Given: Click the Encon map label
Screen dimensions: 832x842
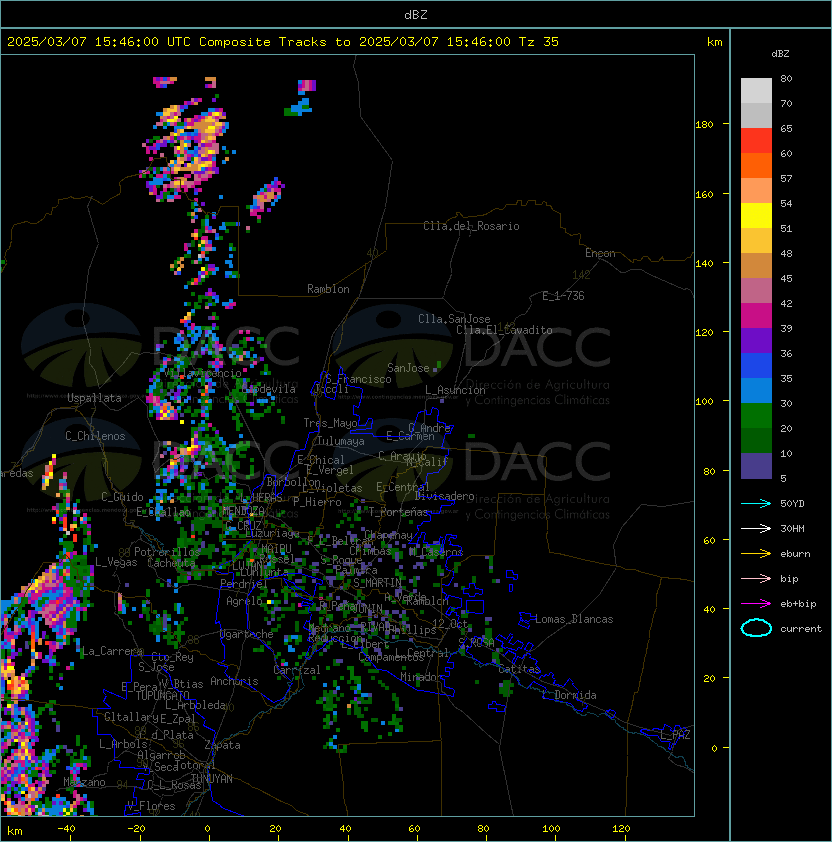Looking at the screenshot, I should pyautogui.click(x=600, y=253).
